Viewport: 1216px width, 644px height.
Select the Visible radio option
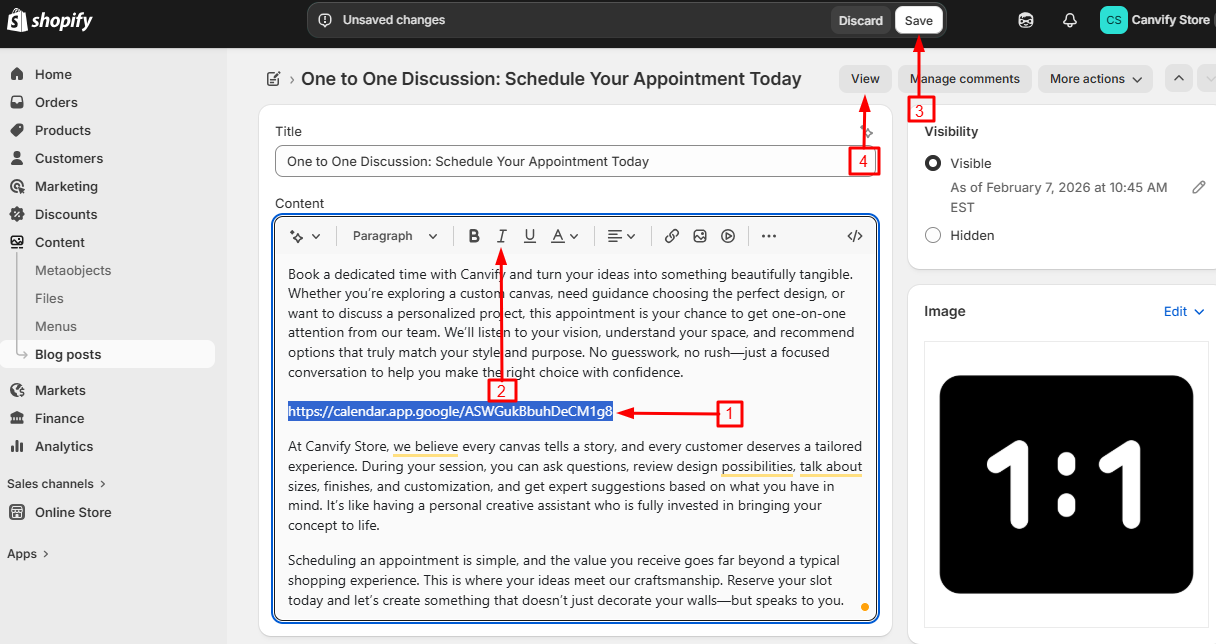pos(933,163)
